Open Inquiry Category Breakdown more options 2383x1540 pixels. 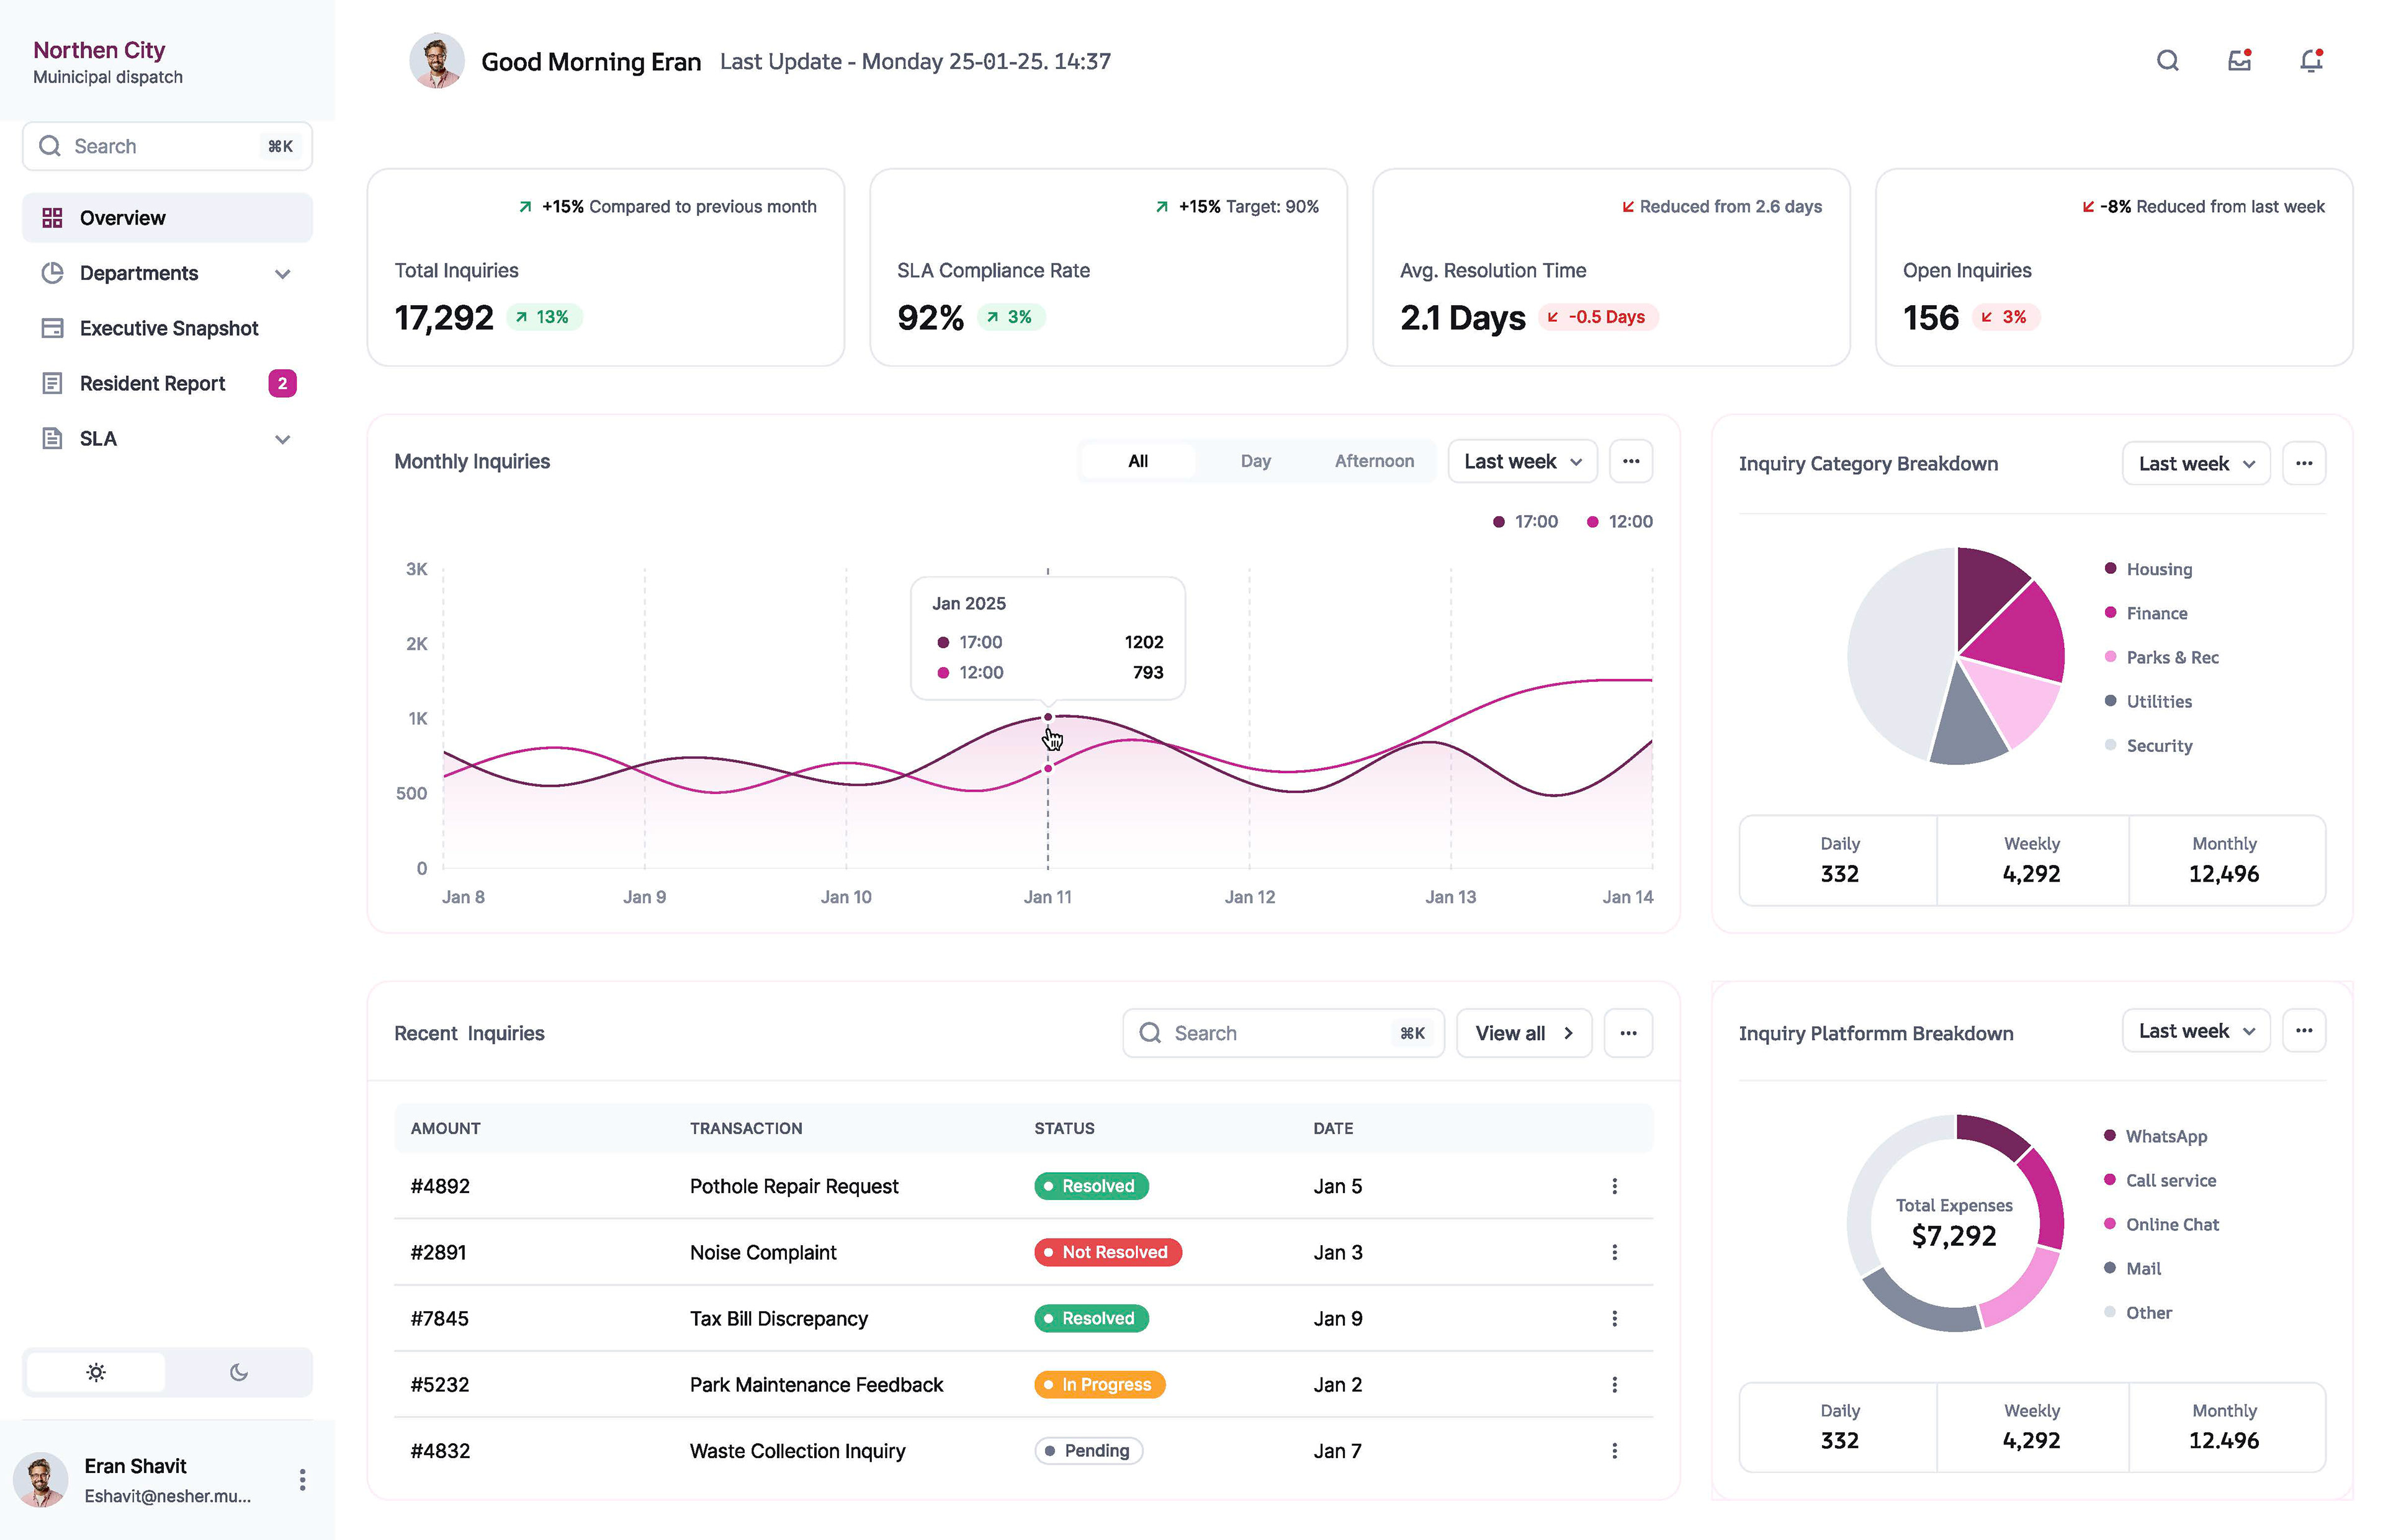2303,463
